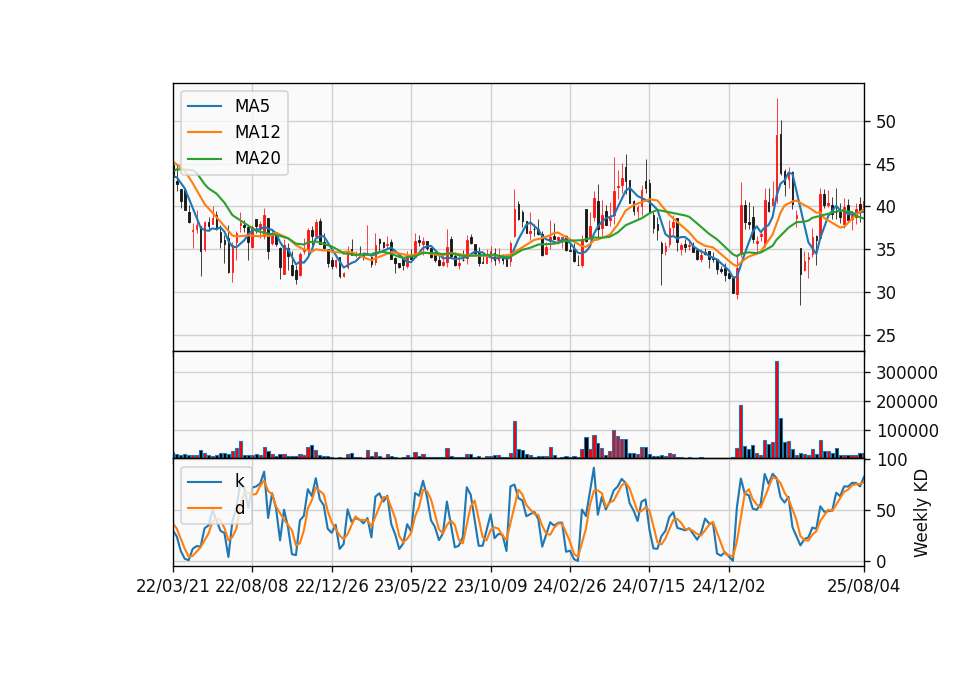Select the 22/08/08 date label
The width and height of the screenshot is (960, 690).
coord(252,586)
